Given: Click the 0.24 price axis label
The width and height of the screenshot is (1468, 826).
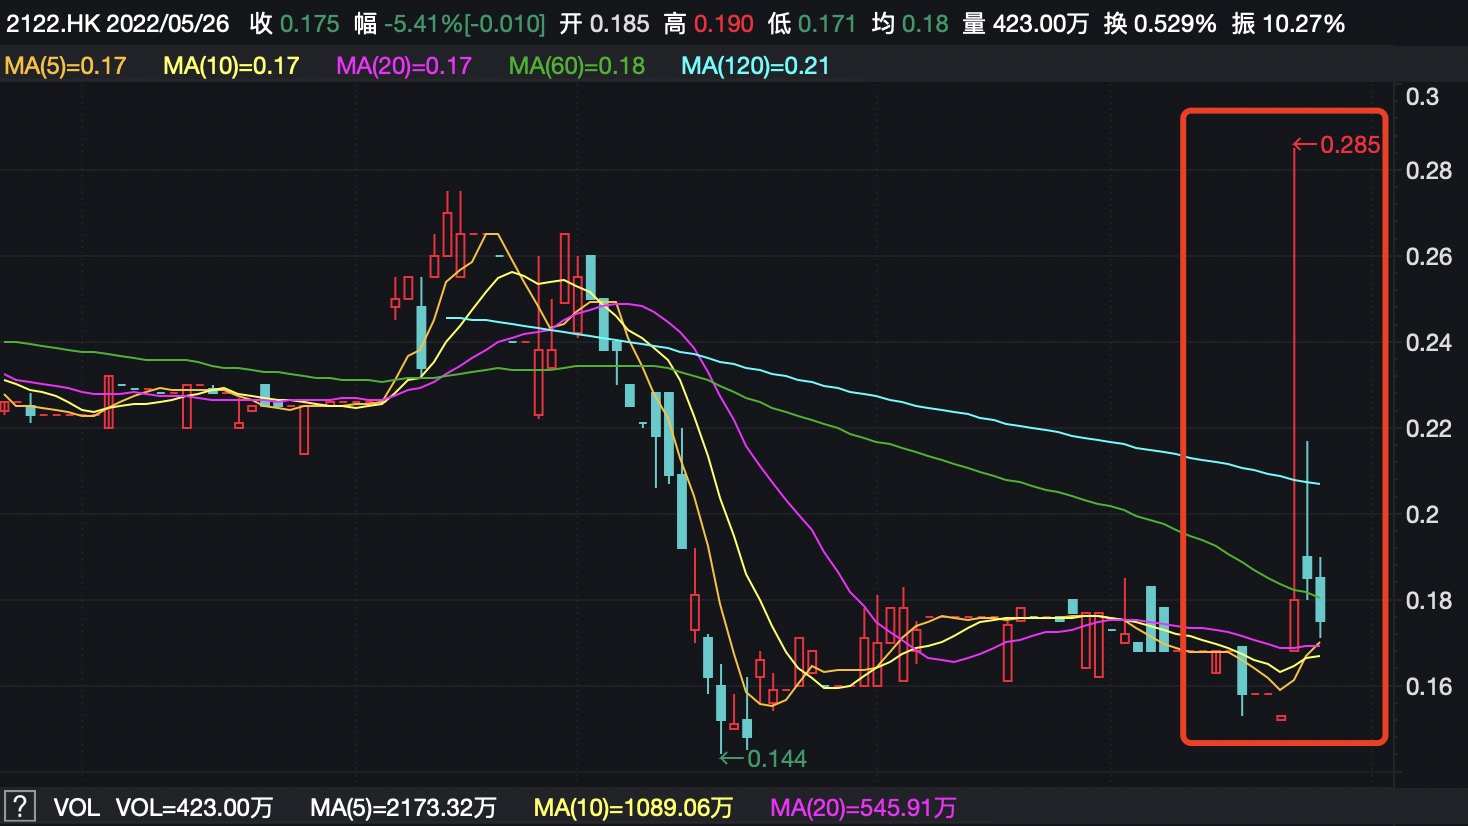Looking at the screenshot, I should tap(1428, 343).
